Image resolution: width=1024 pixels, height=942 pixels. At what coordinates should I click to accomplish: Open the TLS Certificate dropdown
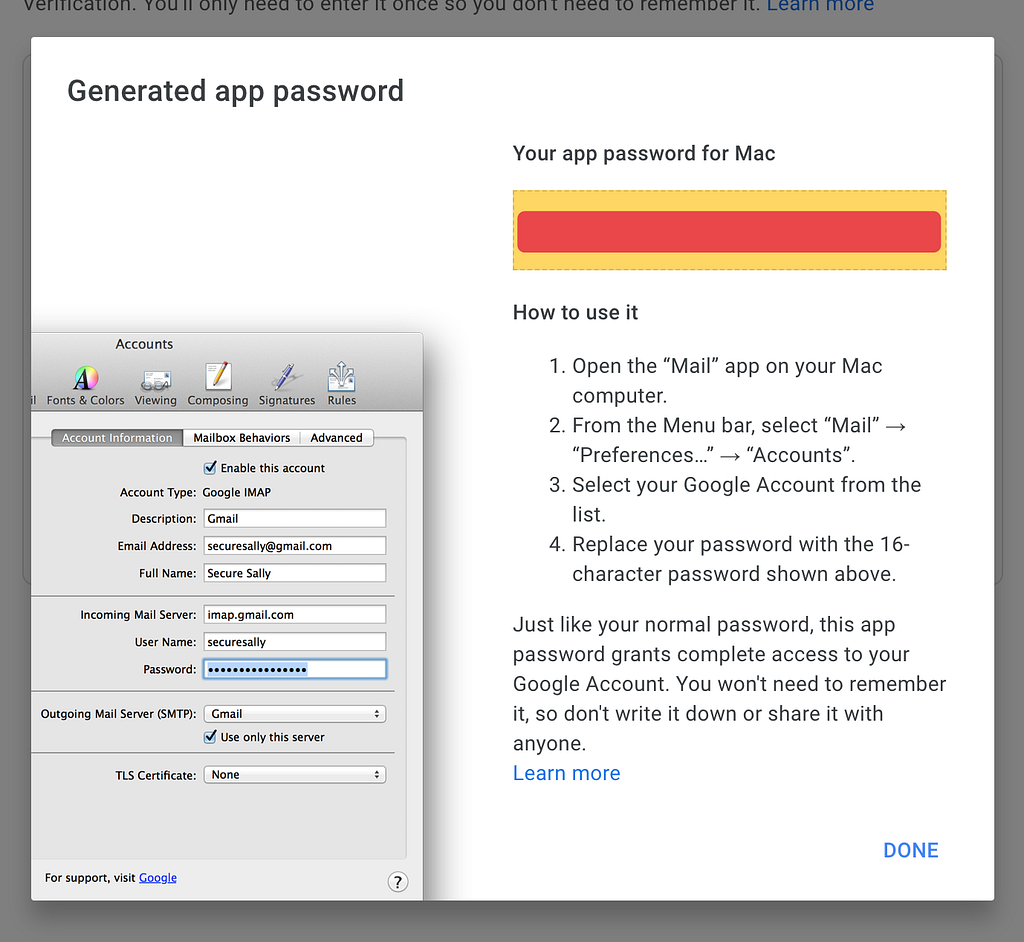[295, 775]
